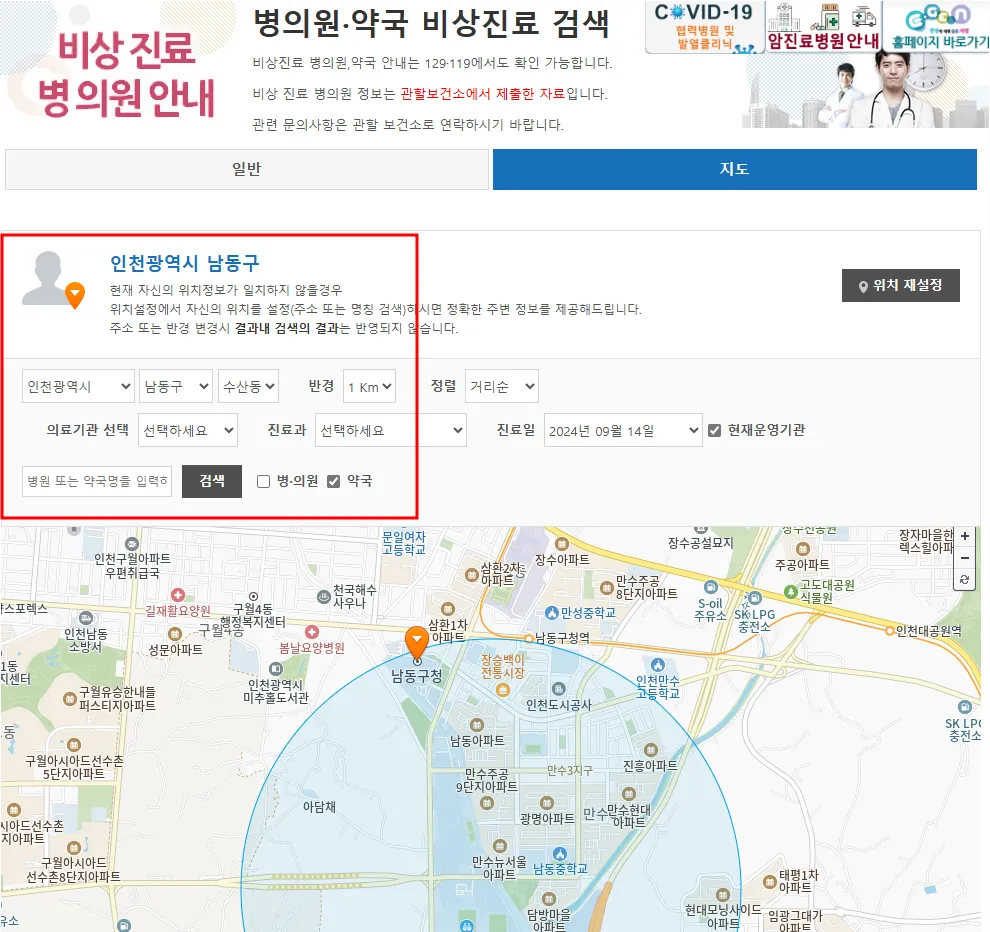Click the orange location pin at 남동구청
Viewport: 990px width, 932px height.
(x=417, y=643)
